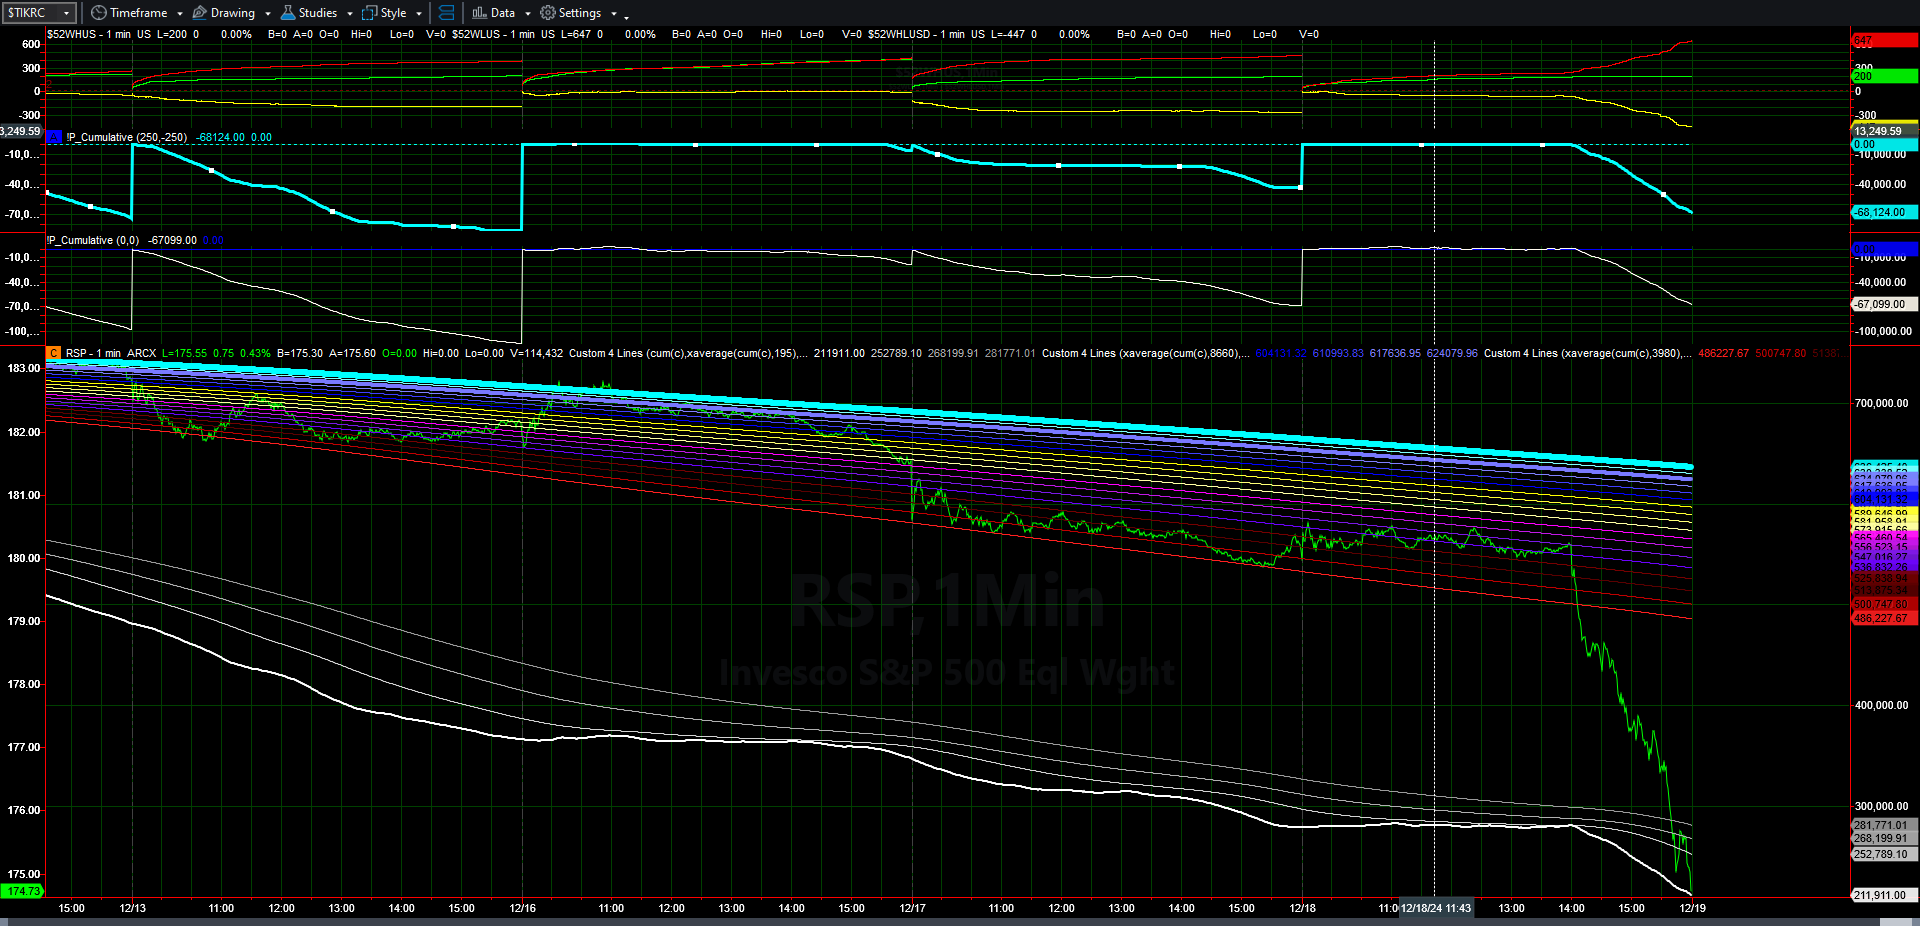1920x926 pixels.
Task: Click the blue stacked-panes icon in toolbar
Action: [x=446, y=13]
